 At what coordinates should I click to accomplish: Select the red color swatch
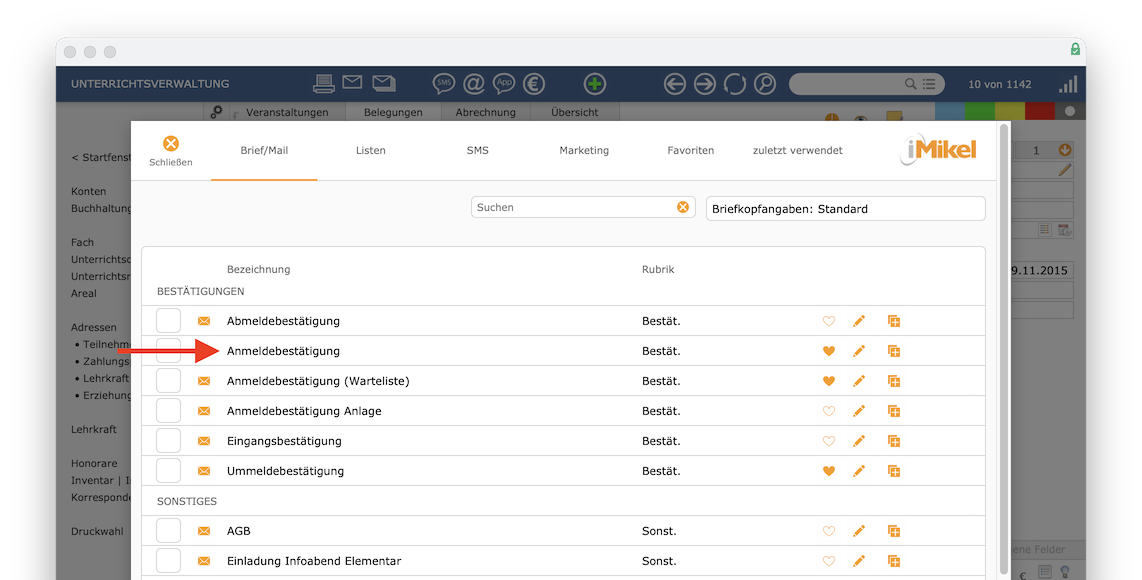point(1039,111)
